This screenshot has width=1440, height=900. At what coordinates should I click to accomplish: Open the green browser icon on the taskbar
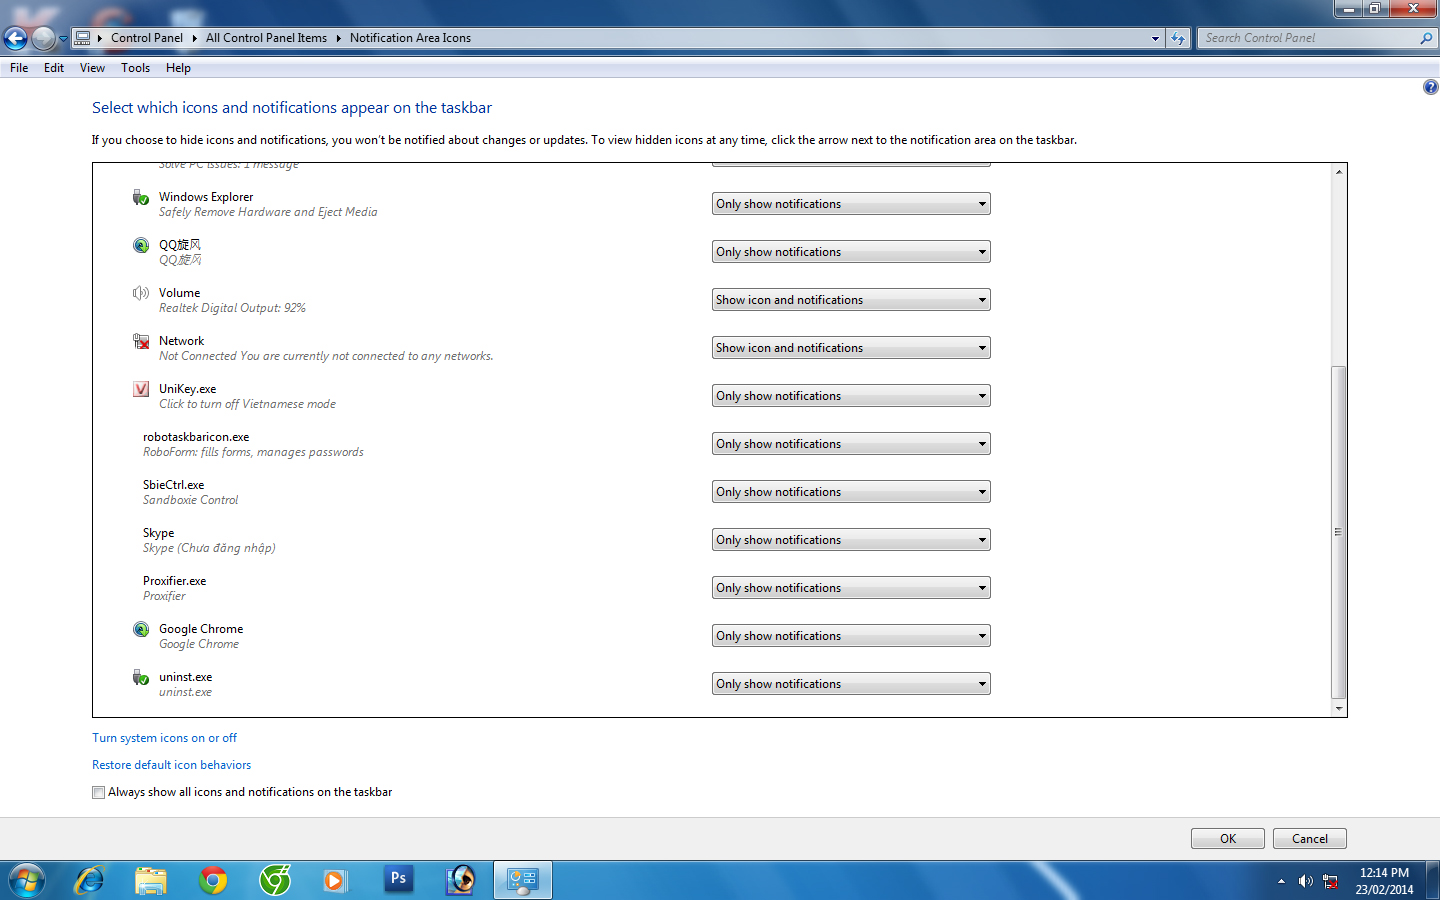pyautogui.click(x=275, y=880)
